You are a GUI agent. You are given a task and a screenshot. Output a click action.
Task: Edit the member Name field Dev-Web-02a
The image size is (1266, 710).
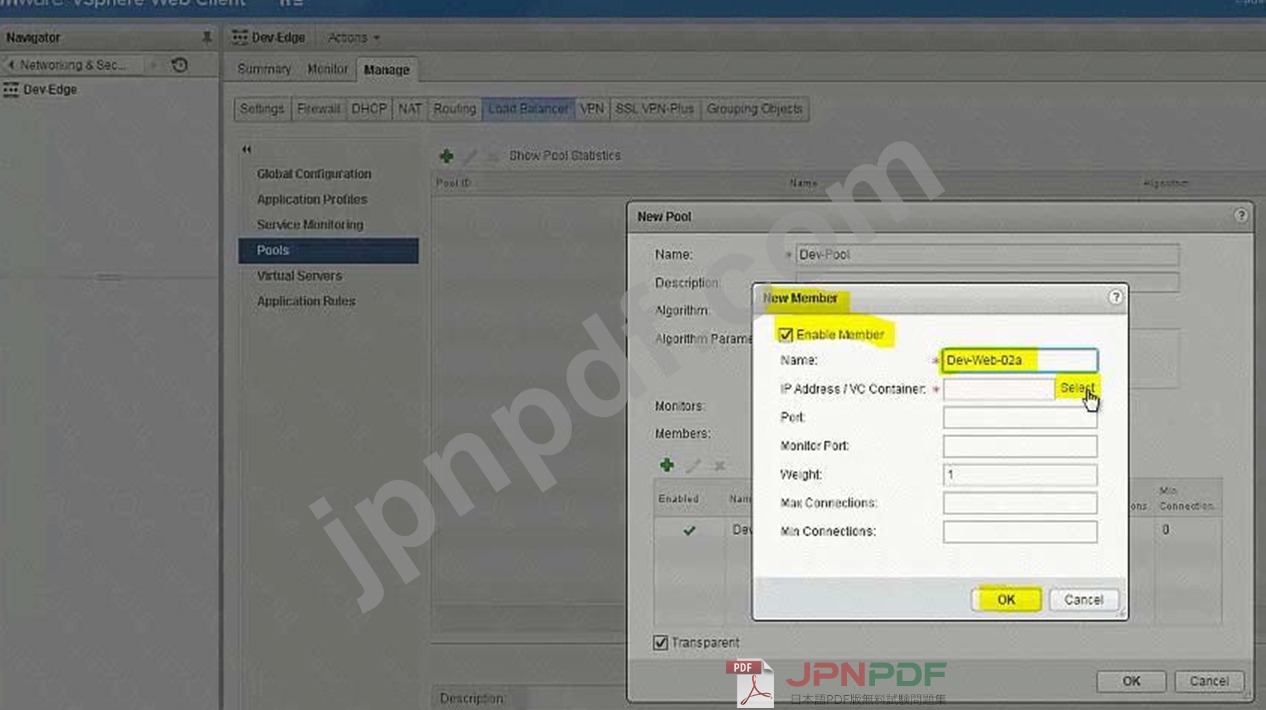click(1020, 361)
